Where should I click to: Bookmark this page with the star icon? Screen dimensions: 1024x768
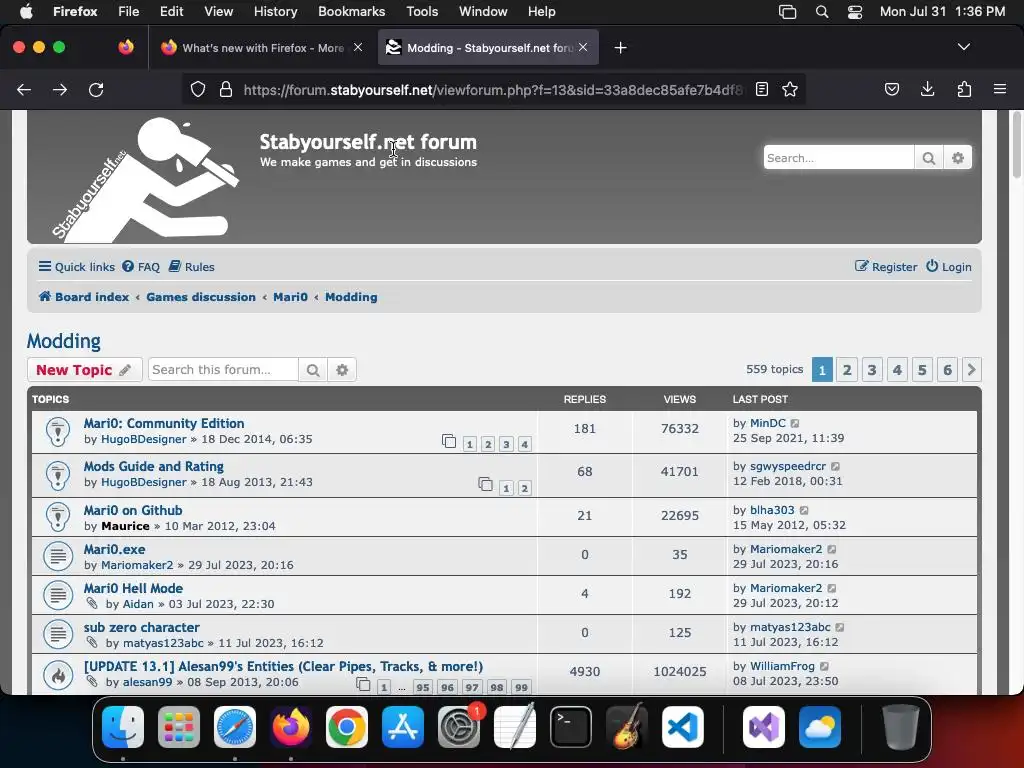(x=790, y=89)
